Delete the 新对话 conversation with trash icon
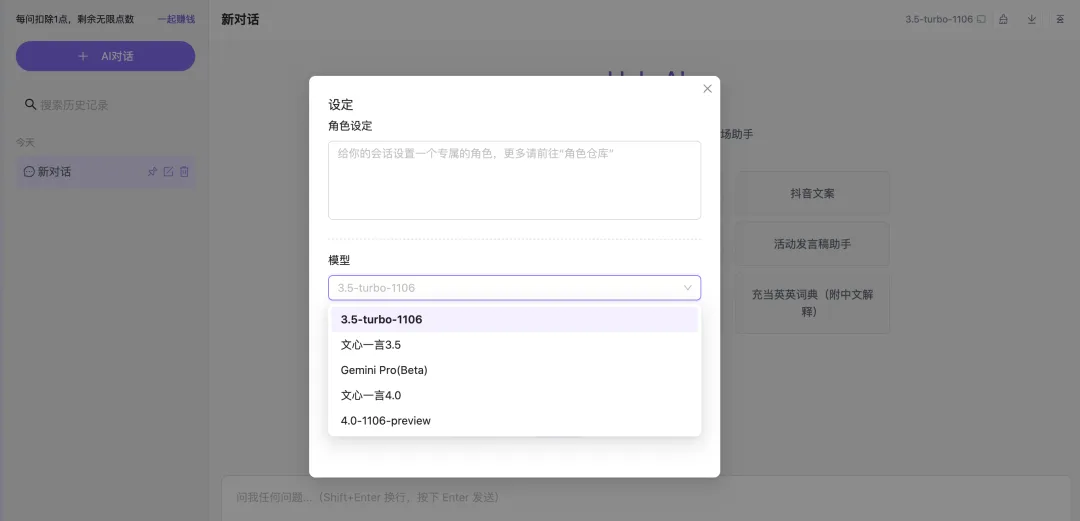The width and height of the screenshot is (1080, 521). click(184, 172)
